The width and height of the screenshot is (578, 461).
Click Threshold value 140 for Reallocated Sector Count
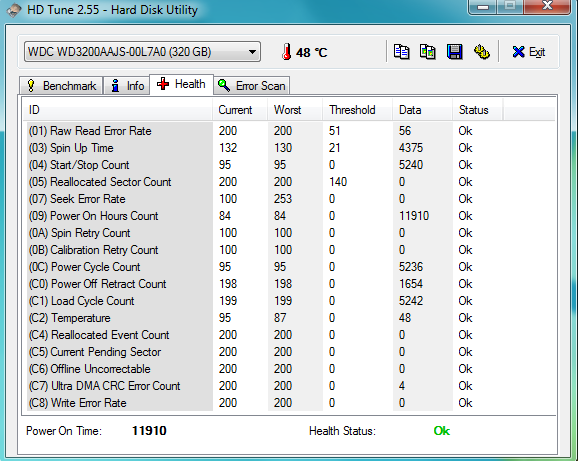coord(338,182)
